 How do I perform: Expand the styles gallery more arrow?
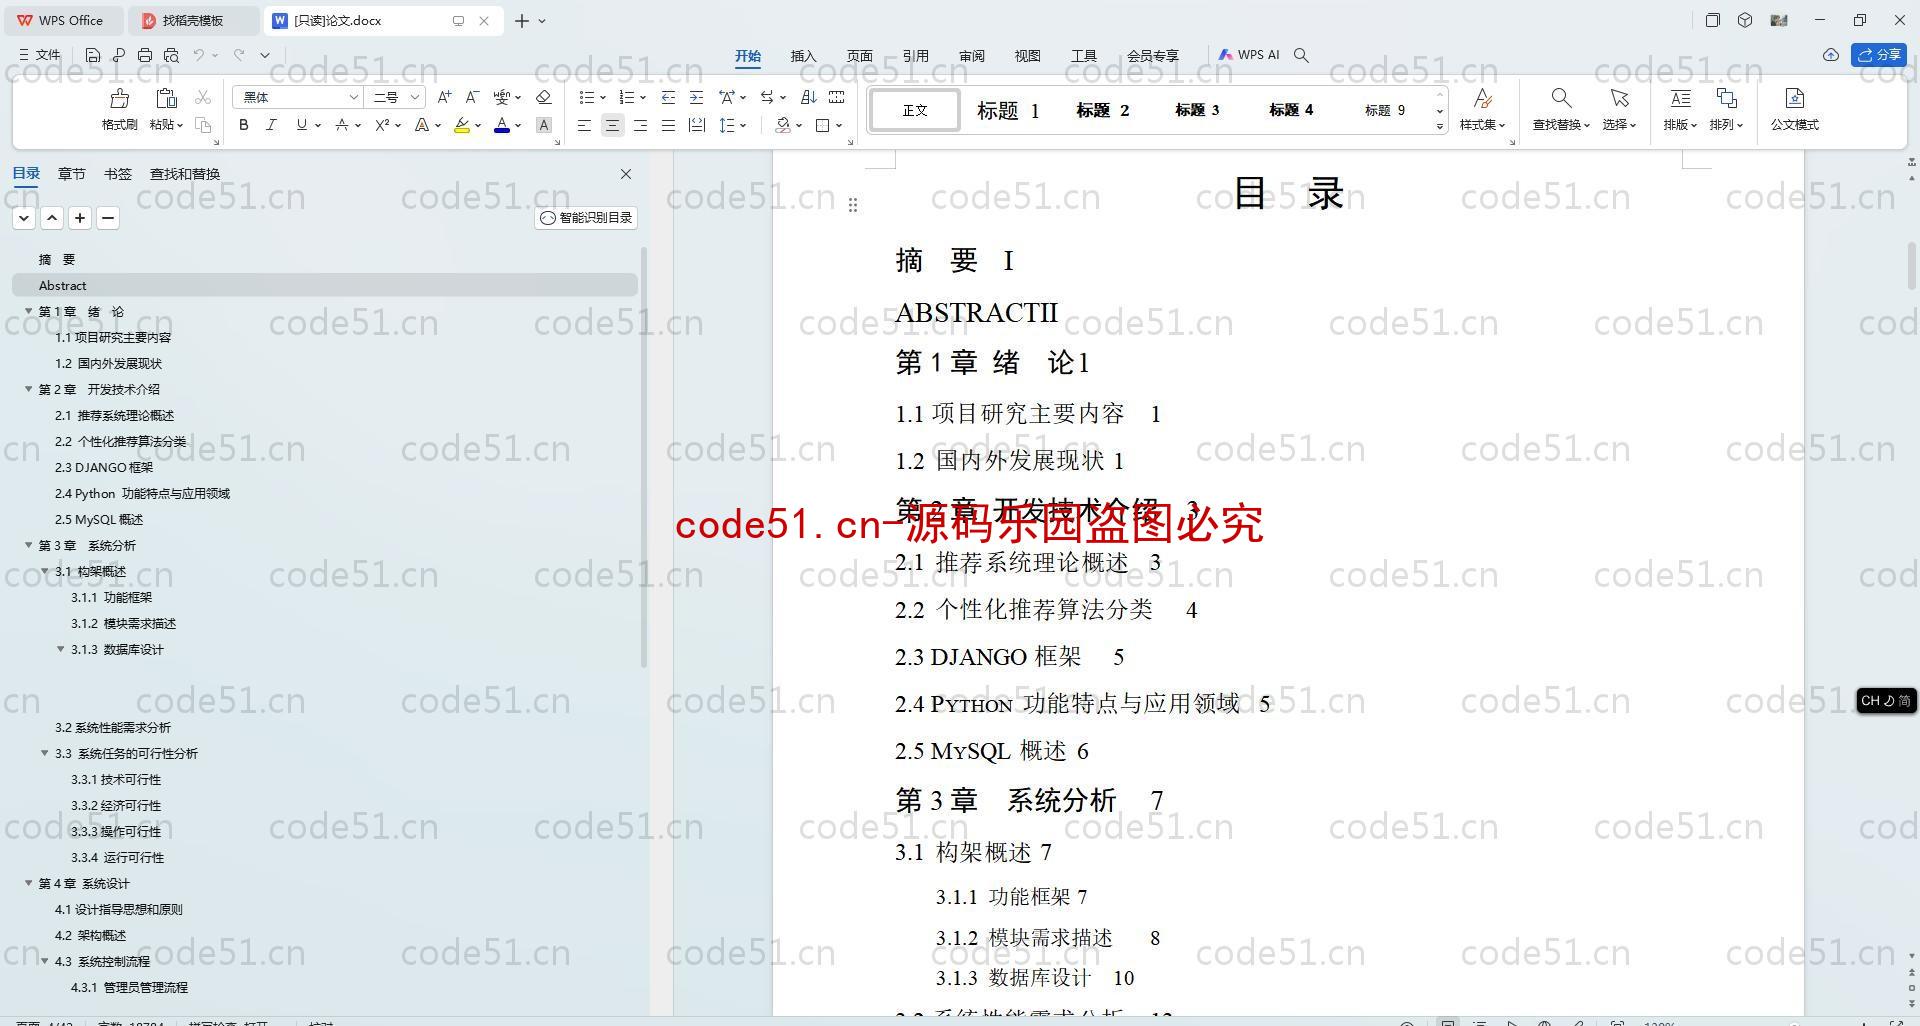coord(1440,127)
